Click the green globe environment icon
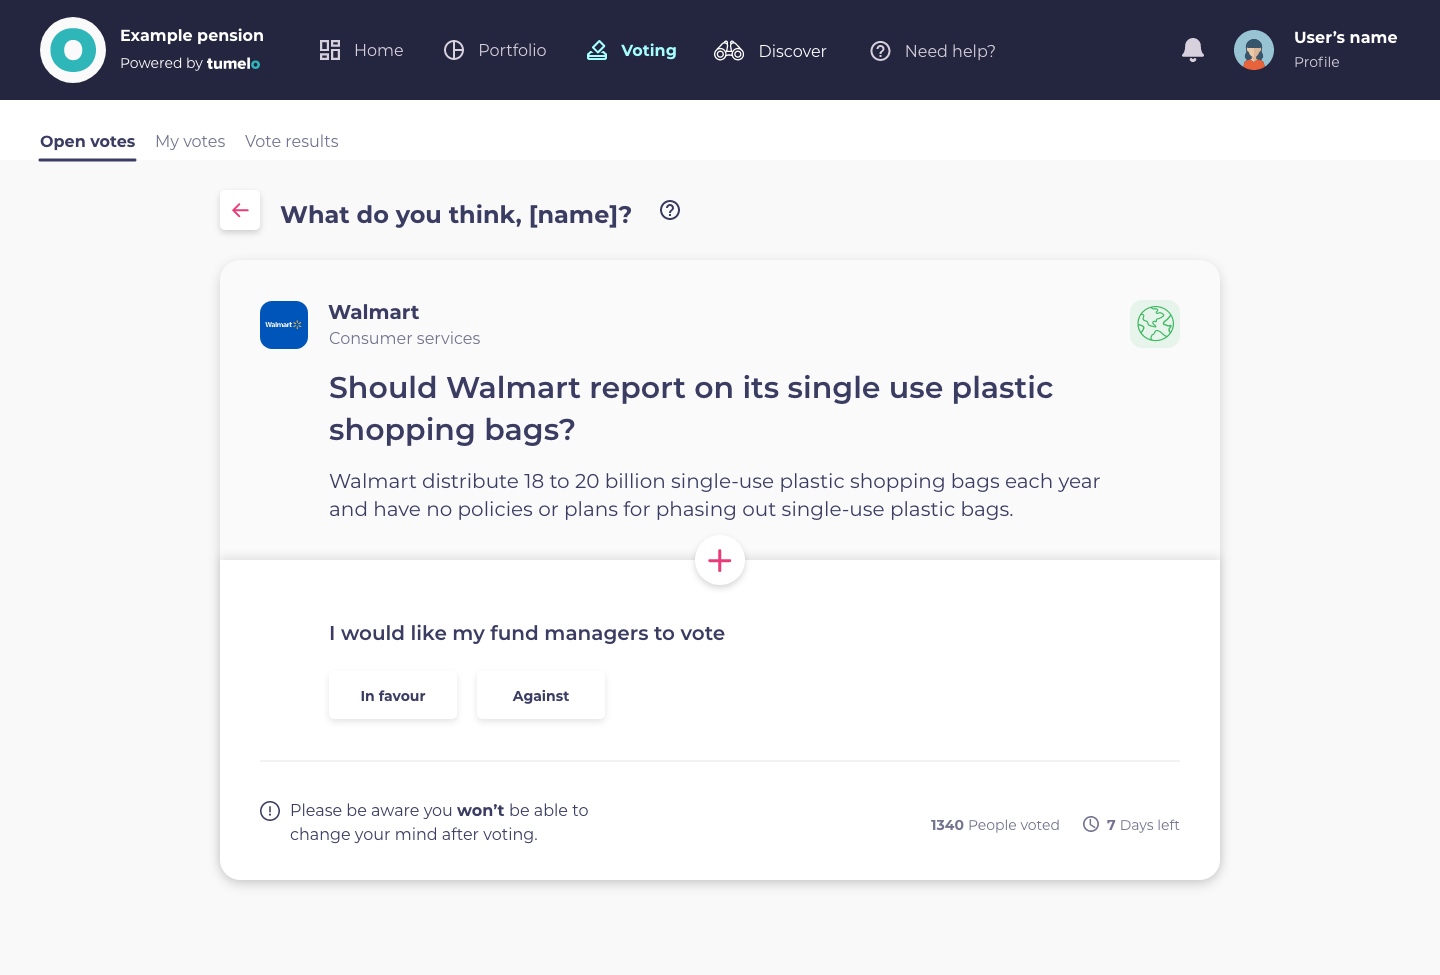This screenshot has width=1440, height=975. pos(1155,324)
